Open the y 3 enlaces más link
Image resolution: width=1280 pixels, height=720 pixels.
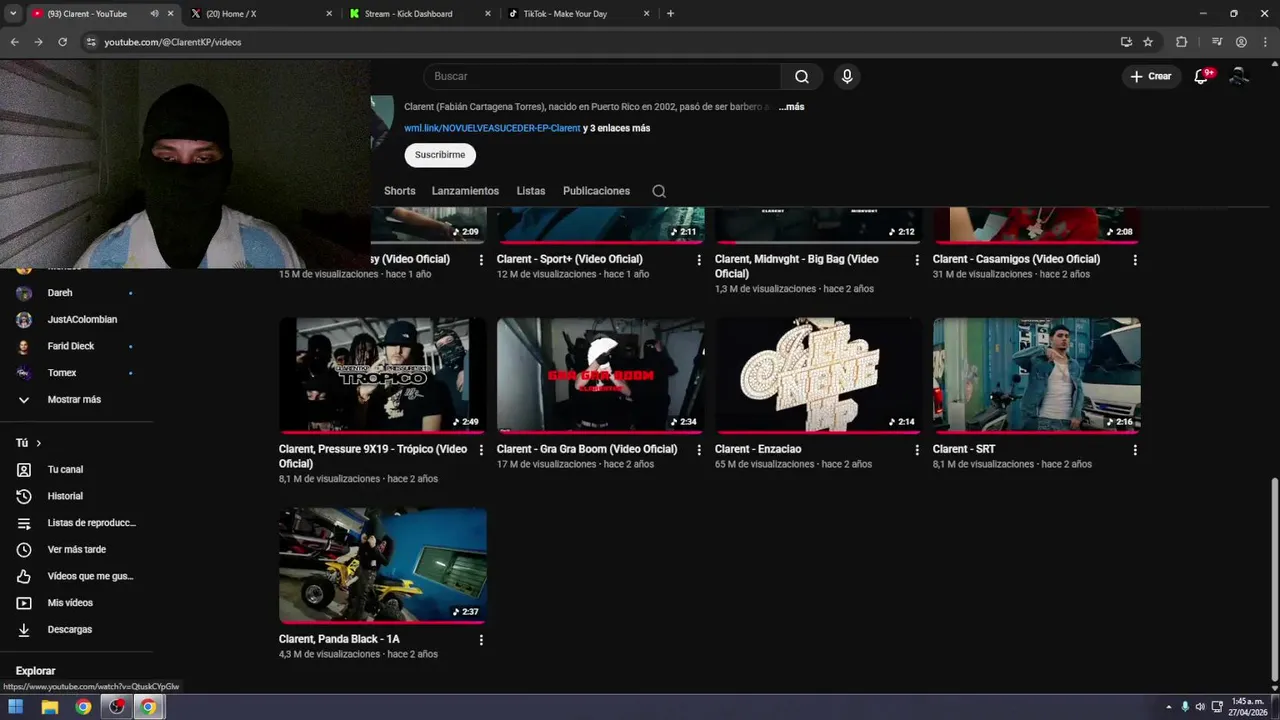point(617,129)
